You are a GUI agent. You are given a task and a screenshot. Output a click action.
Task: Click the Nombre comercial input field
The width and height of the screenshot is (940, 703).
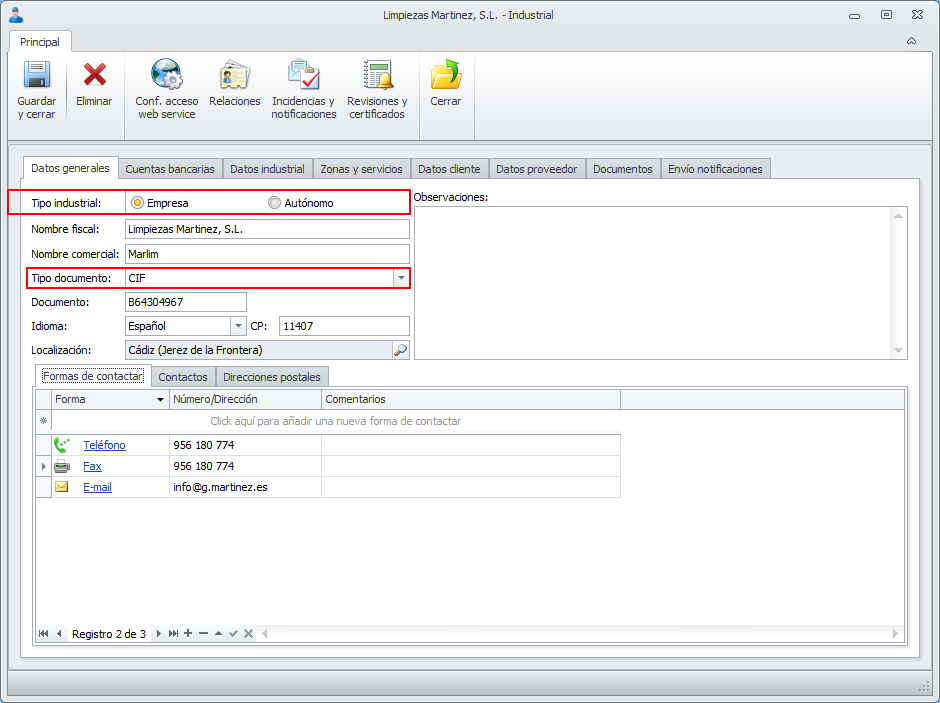point(267,254)
